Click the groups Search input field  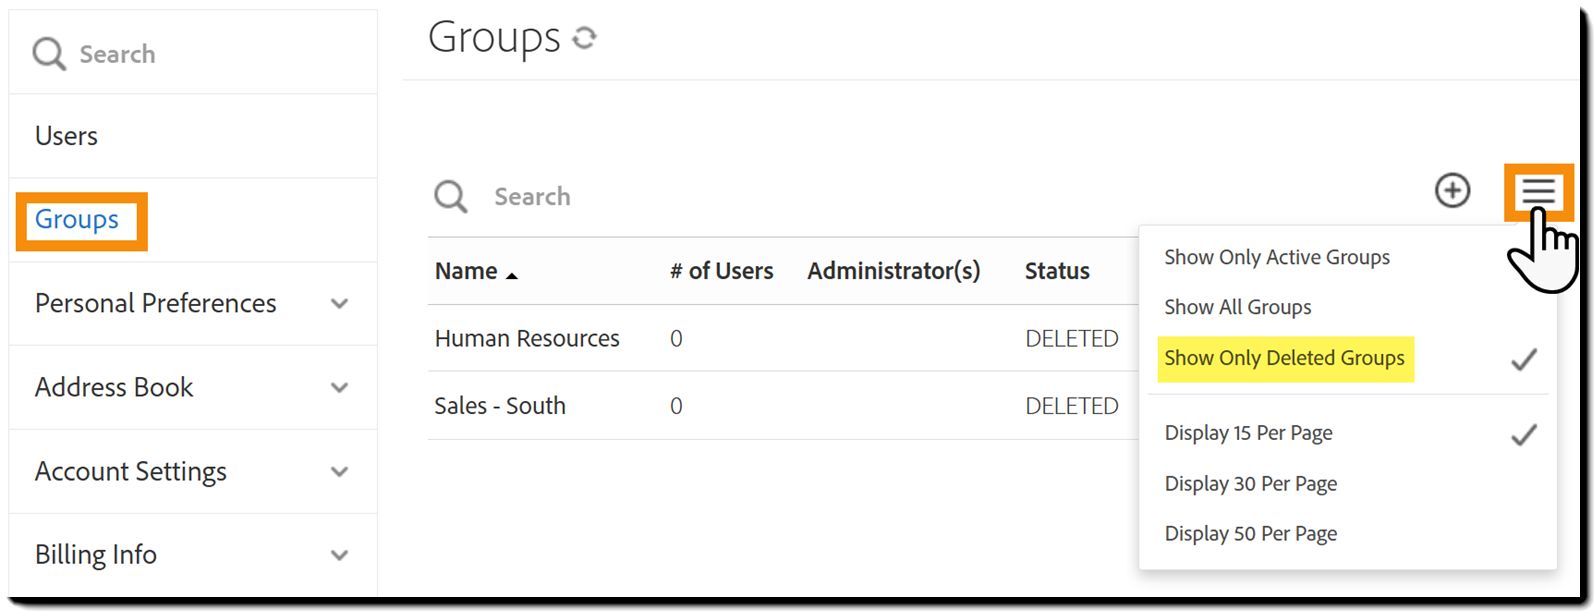pyautogui.click(x=700, y=196)
